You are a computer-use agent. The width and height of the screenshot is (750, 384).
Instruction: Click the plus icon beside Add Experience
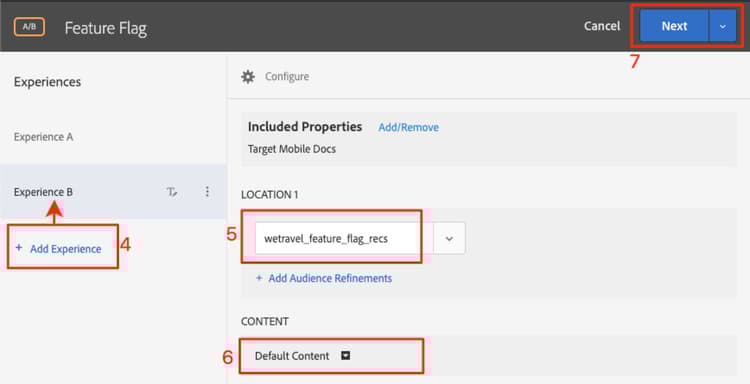point(19,248)
